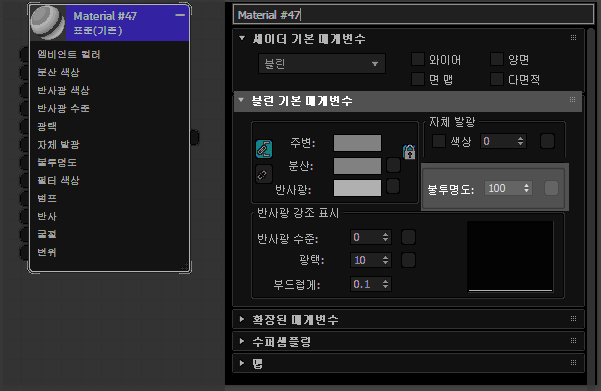Click the 광택 spinner arrows
The height and width of the screenshot is (391, 601).
tap(385, 260)
